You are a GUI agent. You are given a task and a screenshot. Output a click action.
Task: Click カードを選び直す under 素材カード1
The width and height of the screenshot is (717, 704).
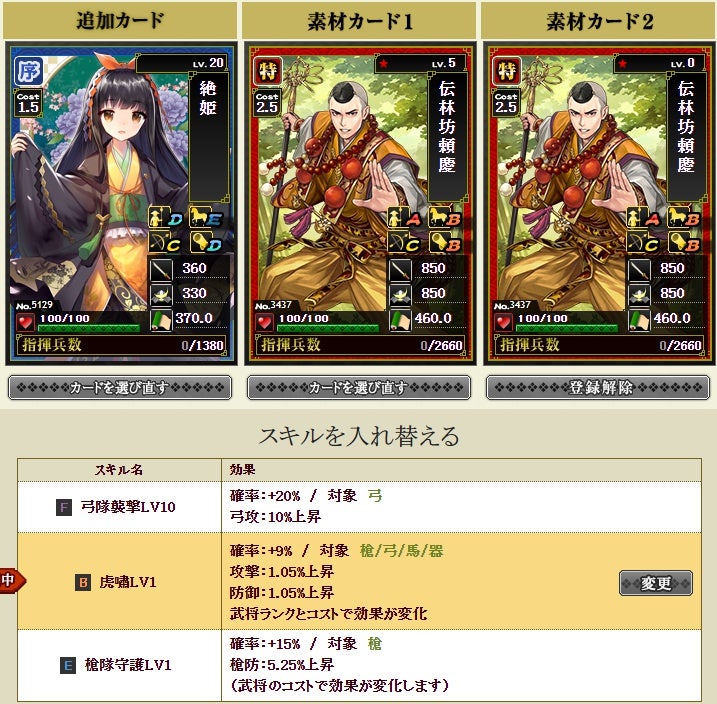(x=359, y=388)
